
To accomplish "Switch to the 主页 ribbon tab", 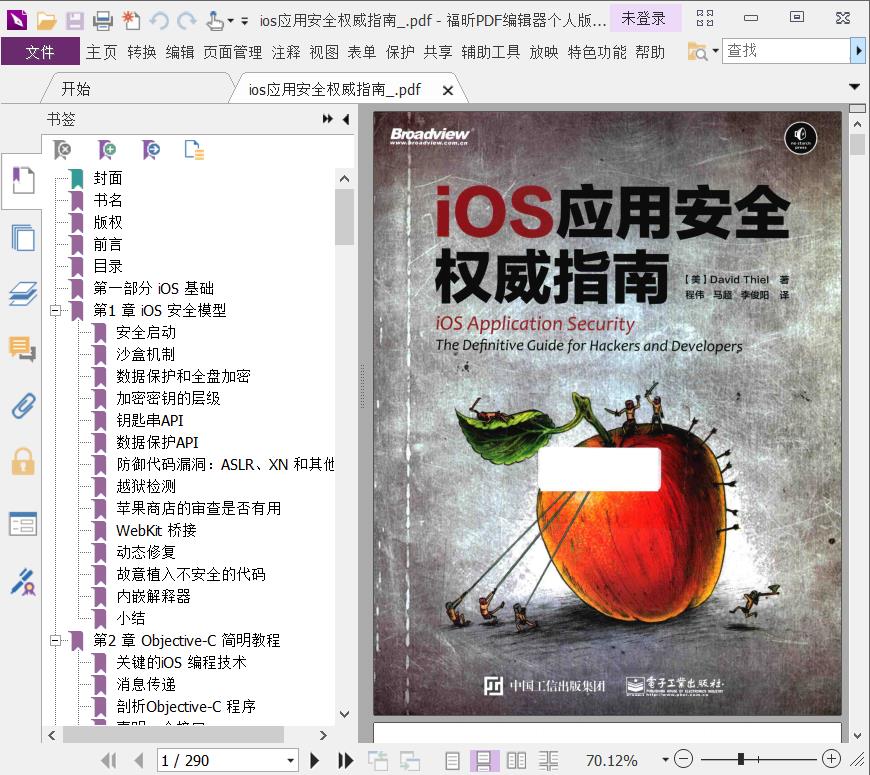I will (x=102, y=52).
